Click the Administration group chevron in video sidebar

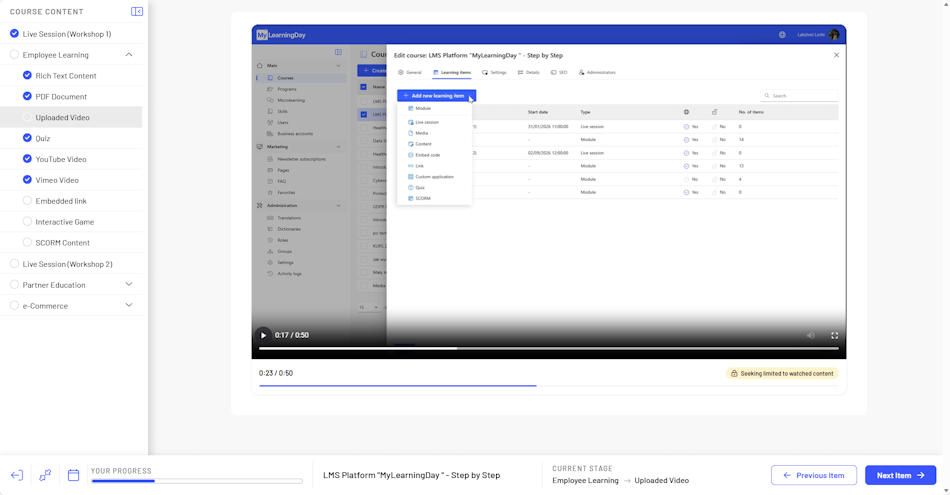338,206
